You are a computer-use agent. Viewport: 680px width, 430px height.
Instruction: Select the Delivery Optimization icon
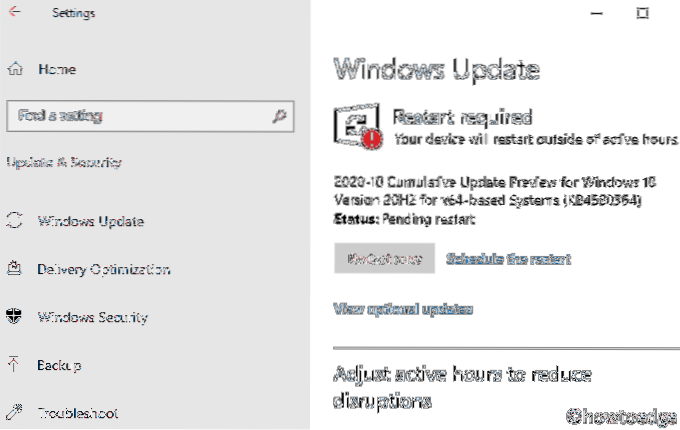pos(14,269)
